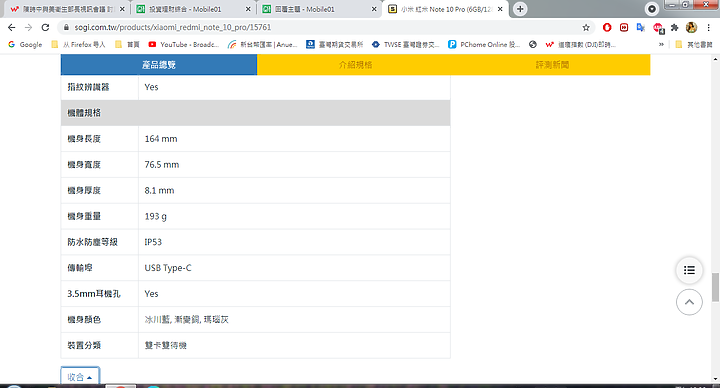This screenshot has width=720, height=388.
Task: Focus the address bar URL field
Action: tap(321, 28)
